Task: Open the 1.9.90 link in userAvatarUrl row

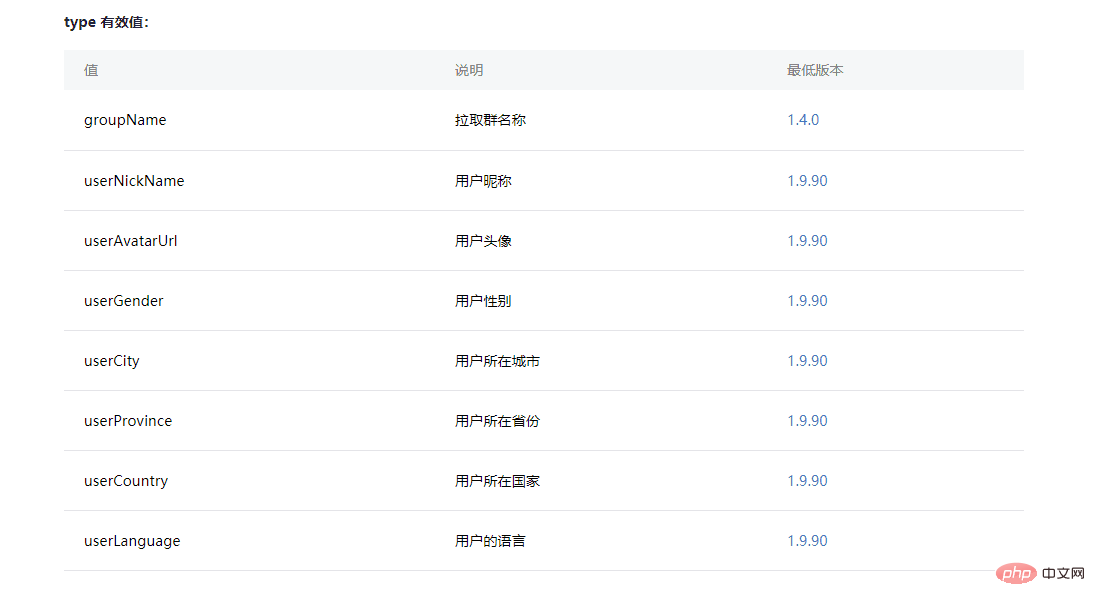Action: coord(807,241)
